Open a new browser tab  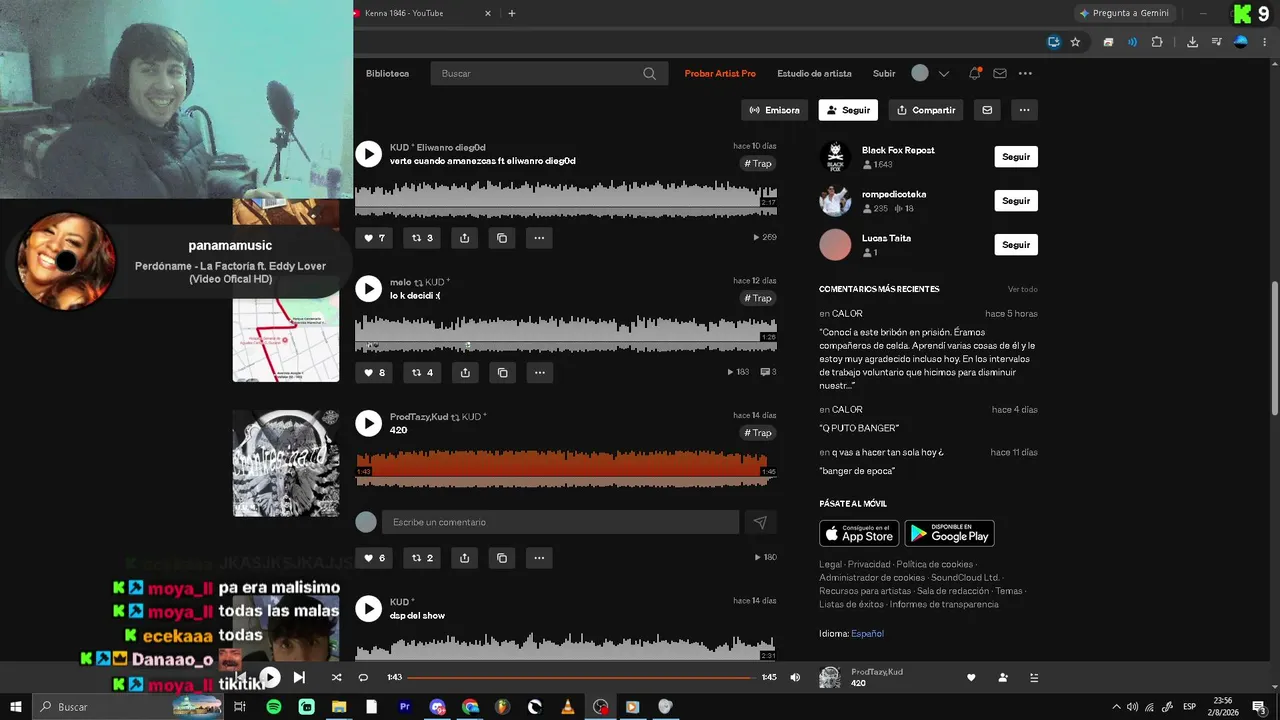point(512,13)
